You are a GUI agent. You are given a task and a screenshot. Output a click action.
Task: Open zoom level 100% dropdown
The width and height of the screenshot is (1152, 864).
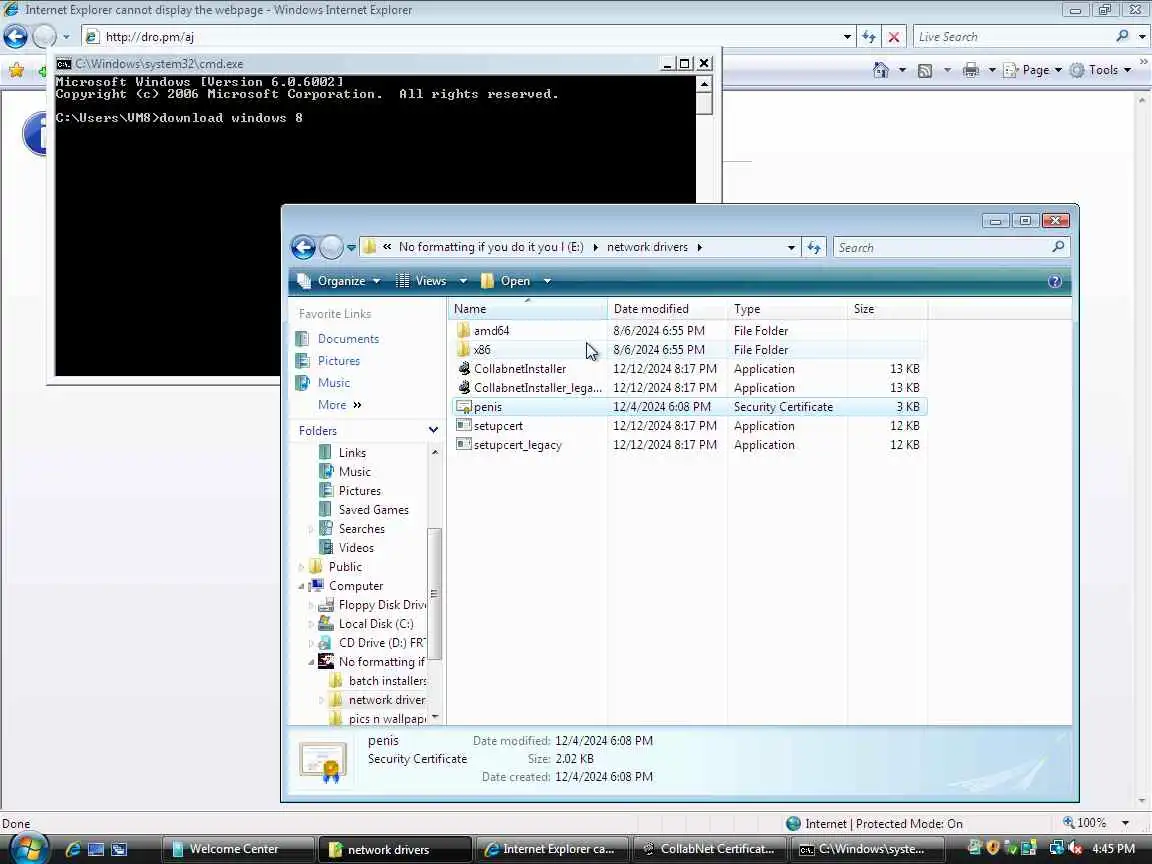pos(1125,823)
